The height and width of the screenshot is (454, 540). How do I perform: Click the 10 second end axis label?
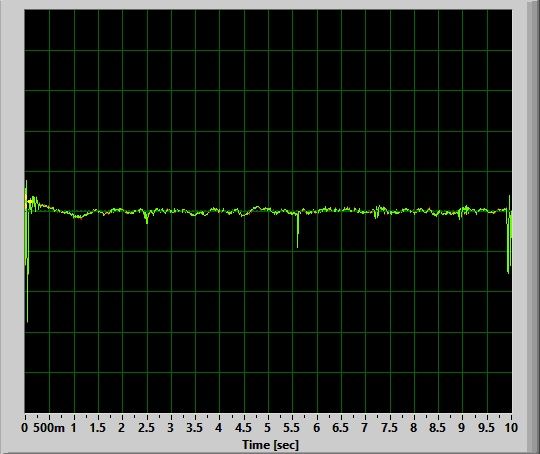[x=511, y=428]
